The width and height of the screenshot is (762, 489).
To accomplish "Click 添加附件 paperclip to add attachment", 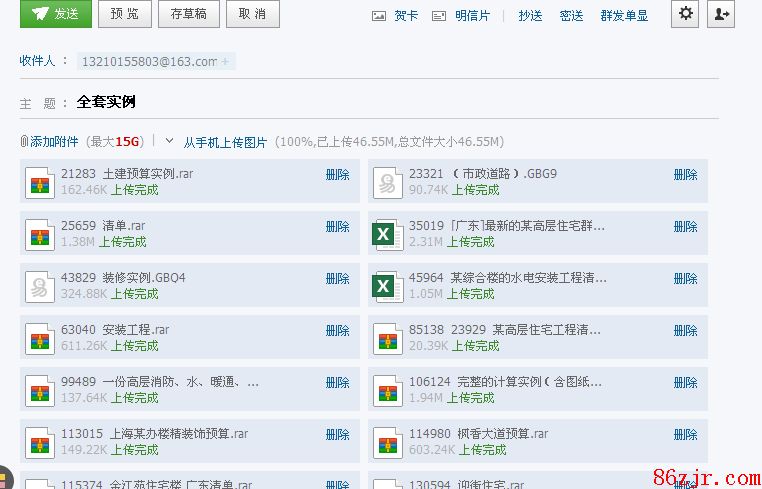I will [50, 142].
